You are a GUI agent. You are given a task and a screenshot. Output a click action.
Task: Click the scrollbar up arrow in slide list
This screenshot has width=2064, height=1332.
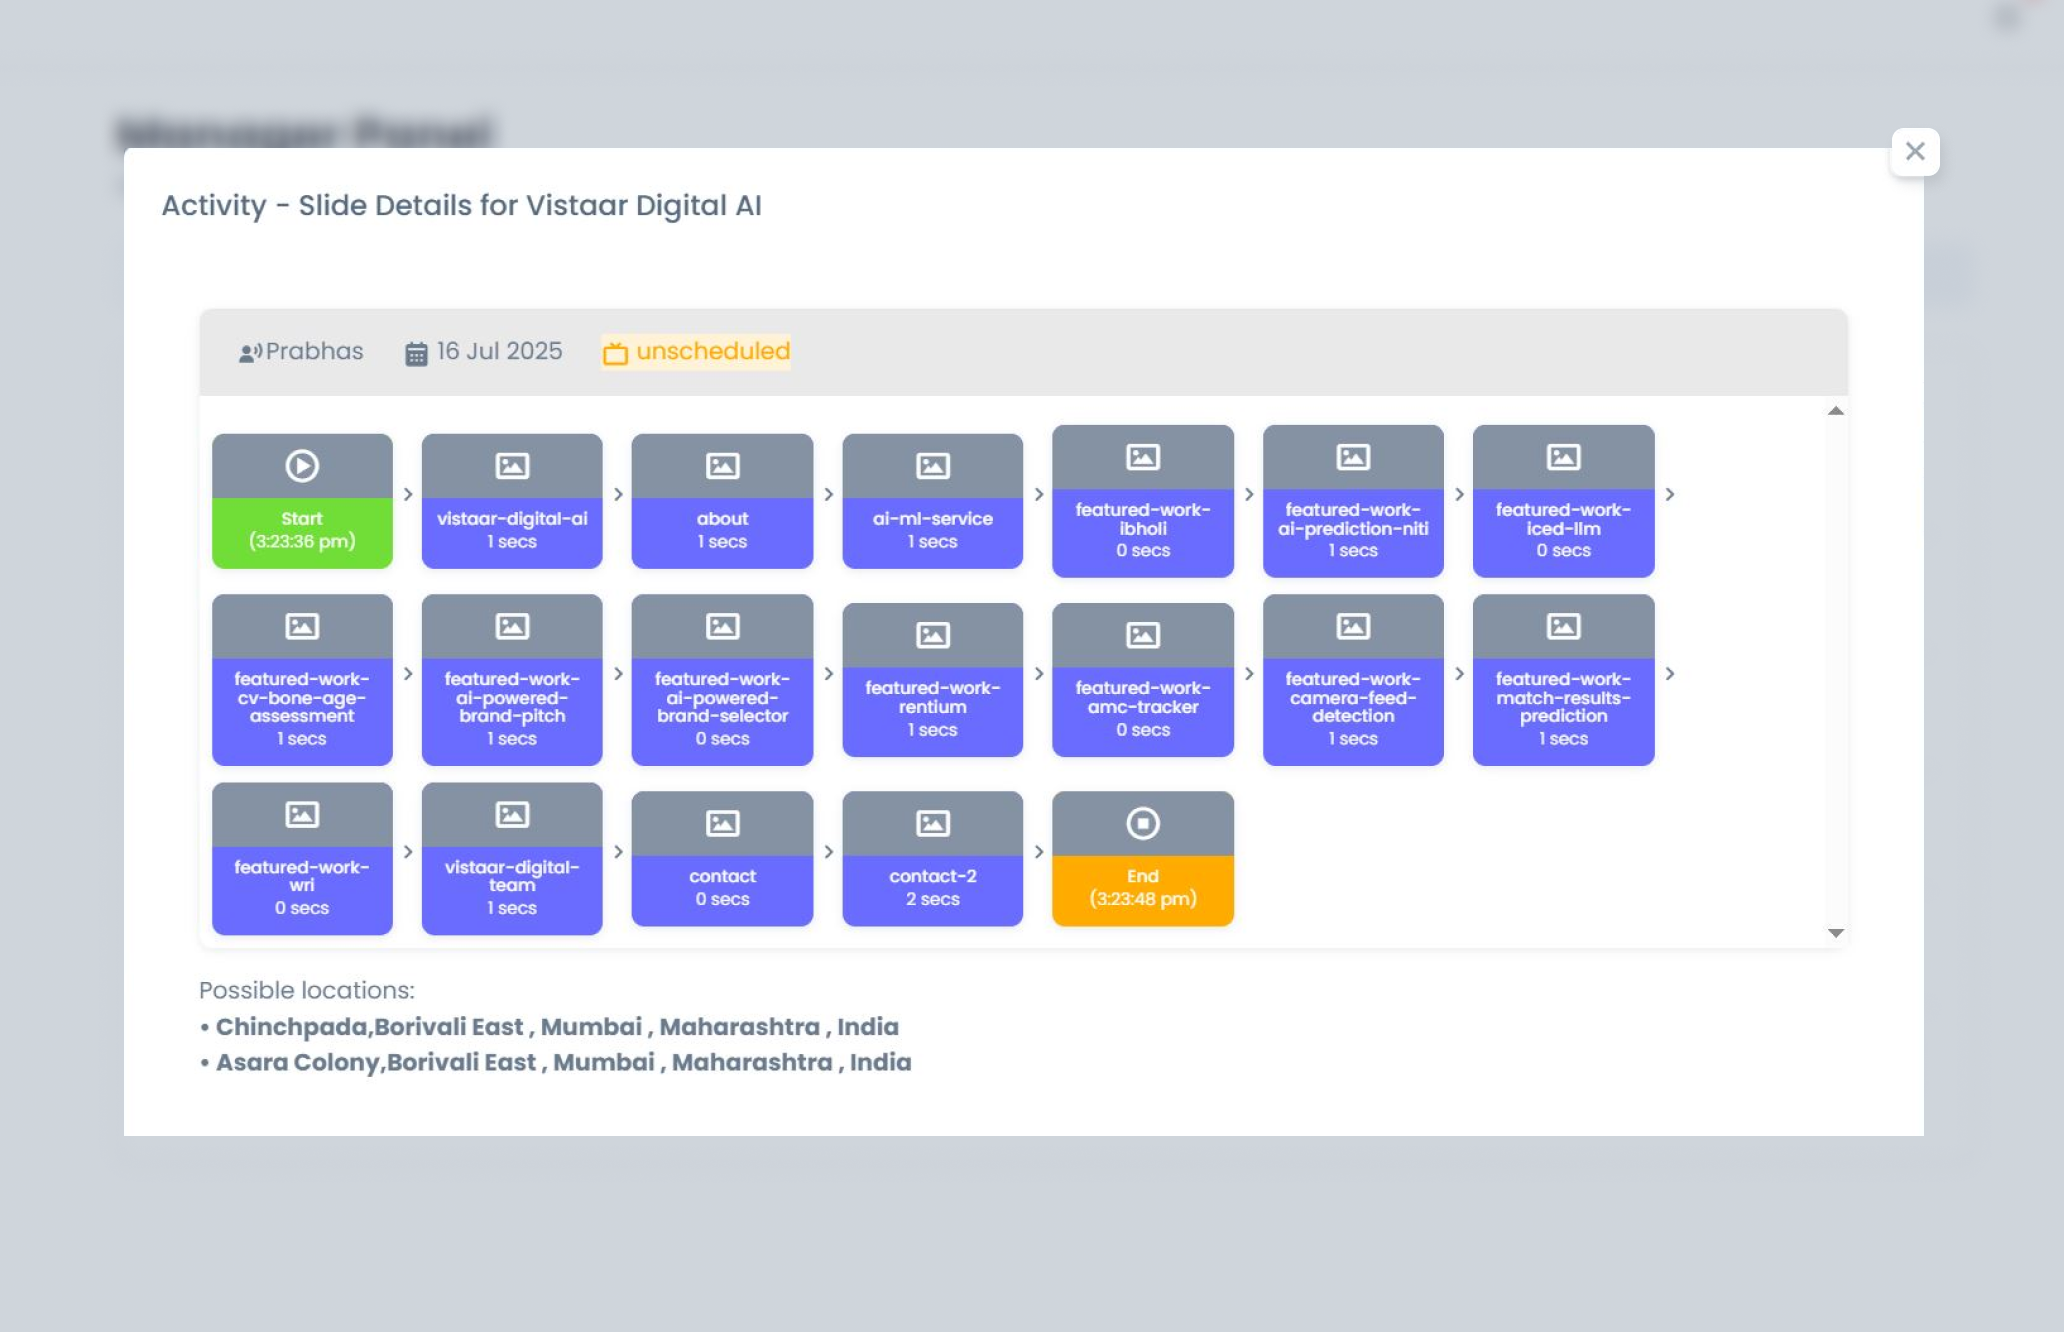coord(1836,411)
